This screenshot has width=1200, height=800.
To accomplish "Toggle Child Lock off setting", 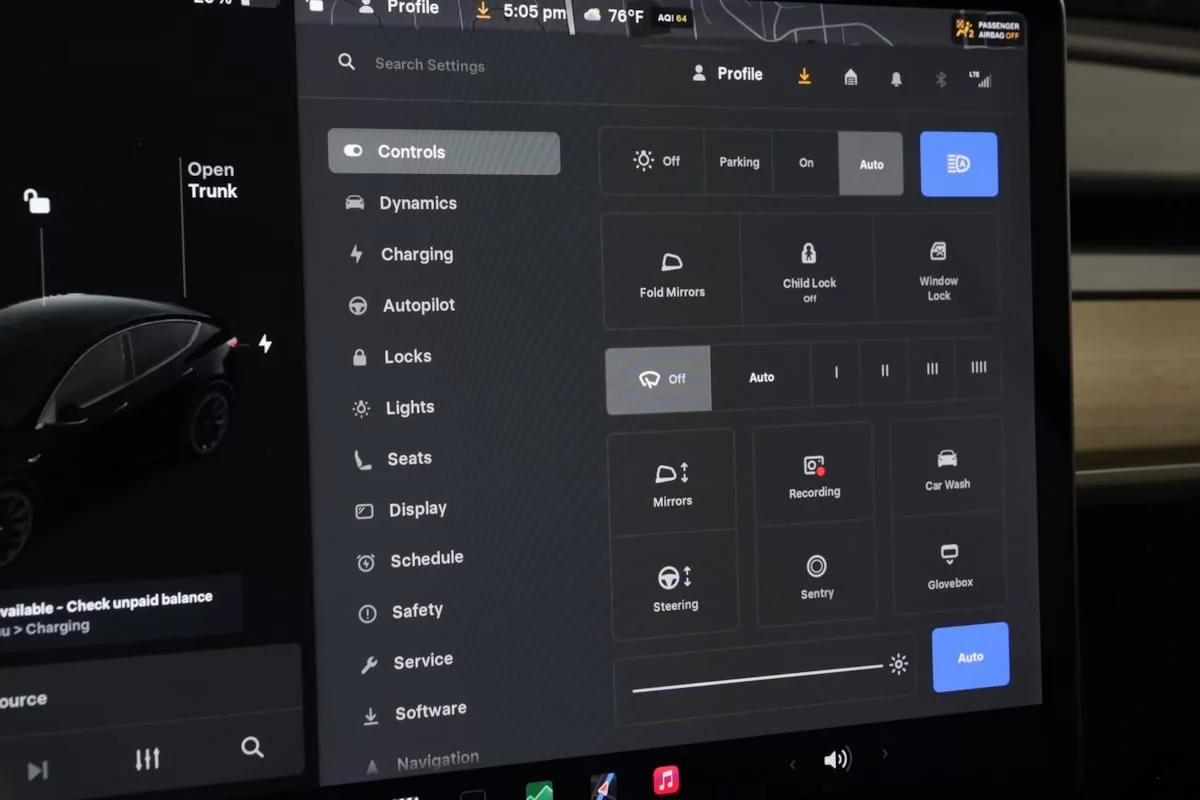I will (809, 270).
